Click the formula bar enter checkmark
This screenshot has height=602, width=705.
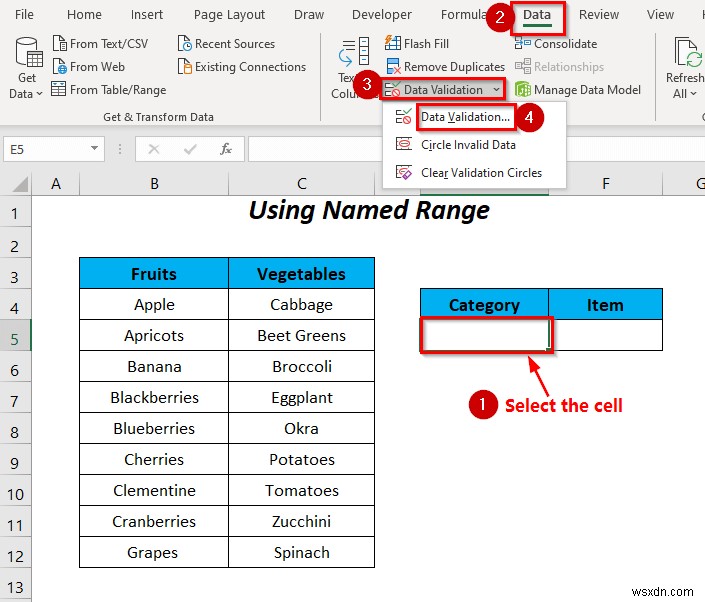[x=190, y=149]
